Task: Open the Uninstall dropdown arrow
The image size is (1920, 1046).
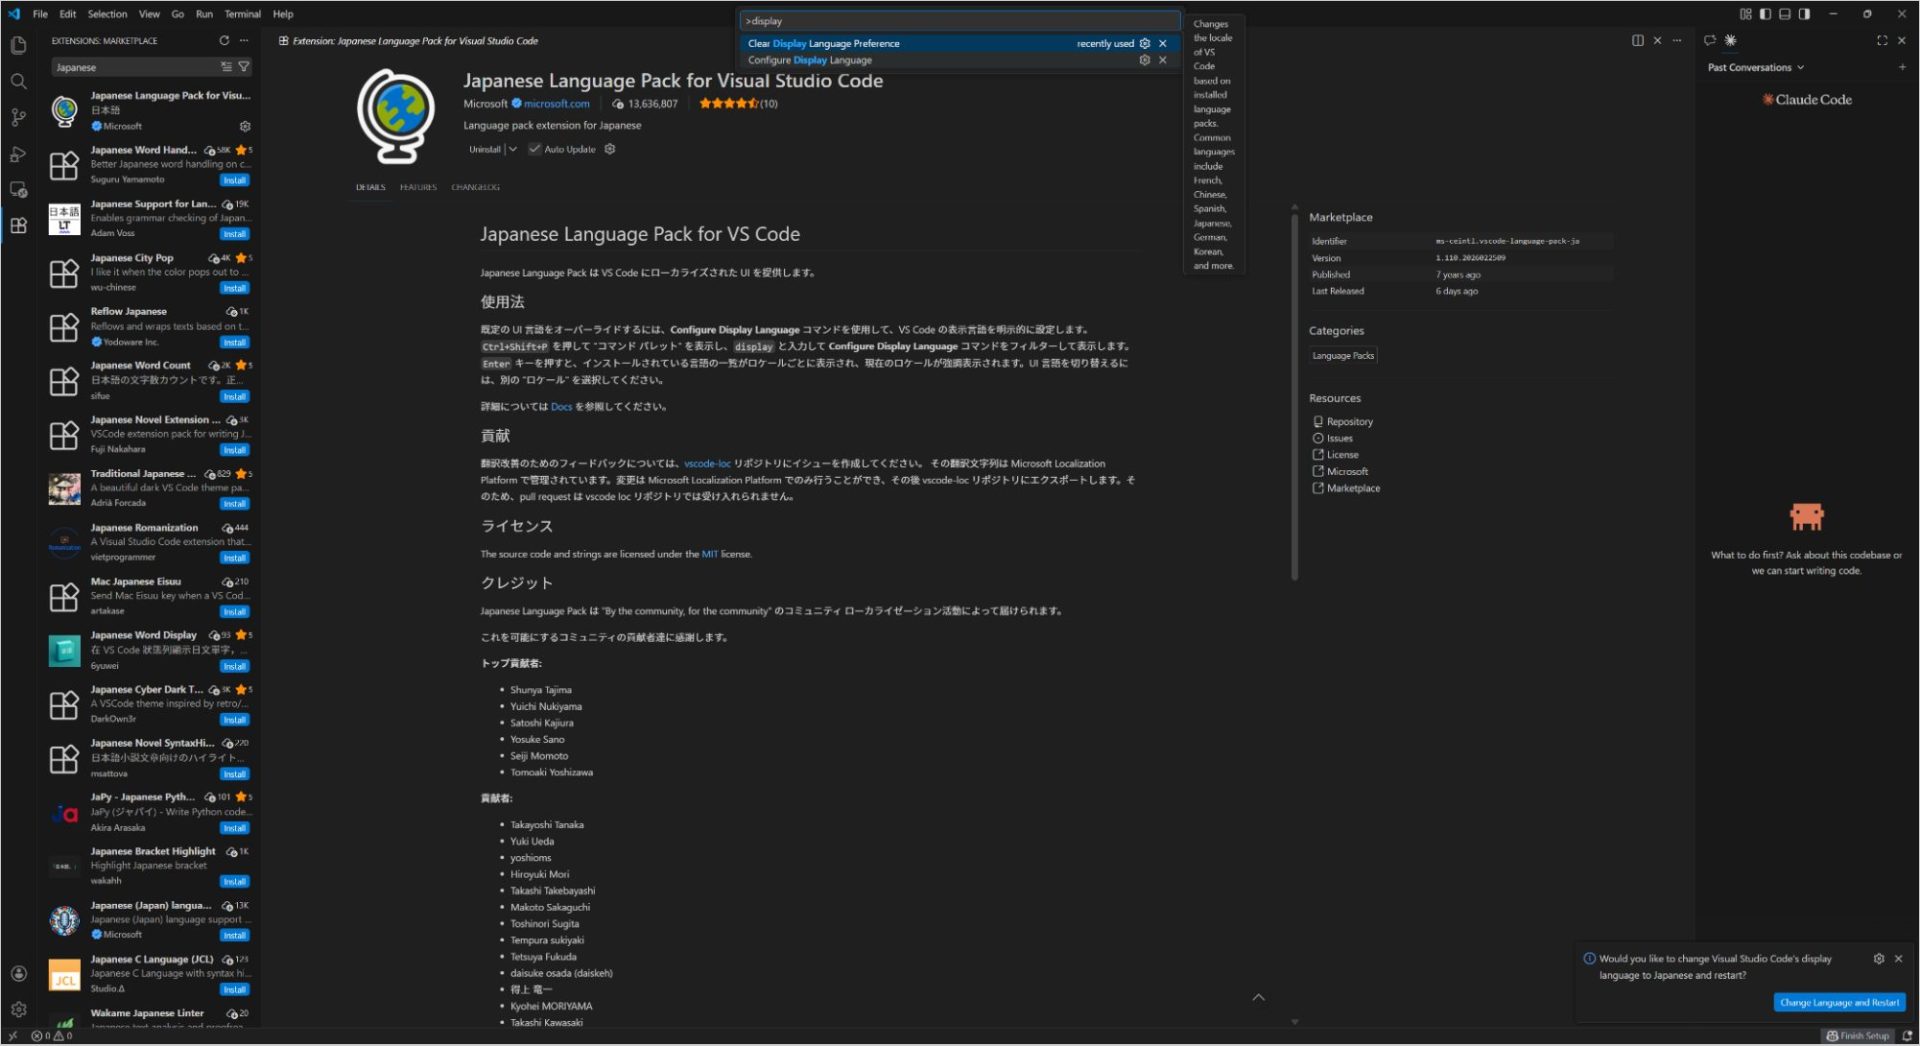Action: [x=513, y=148]
